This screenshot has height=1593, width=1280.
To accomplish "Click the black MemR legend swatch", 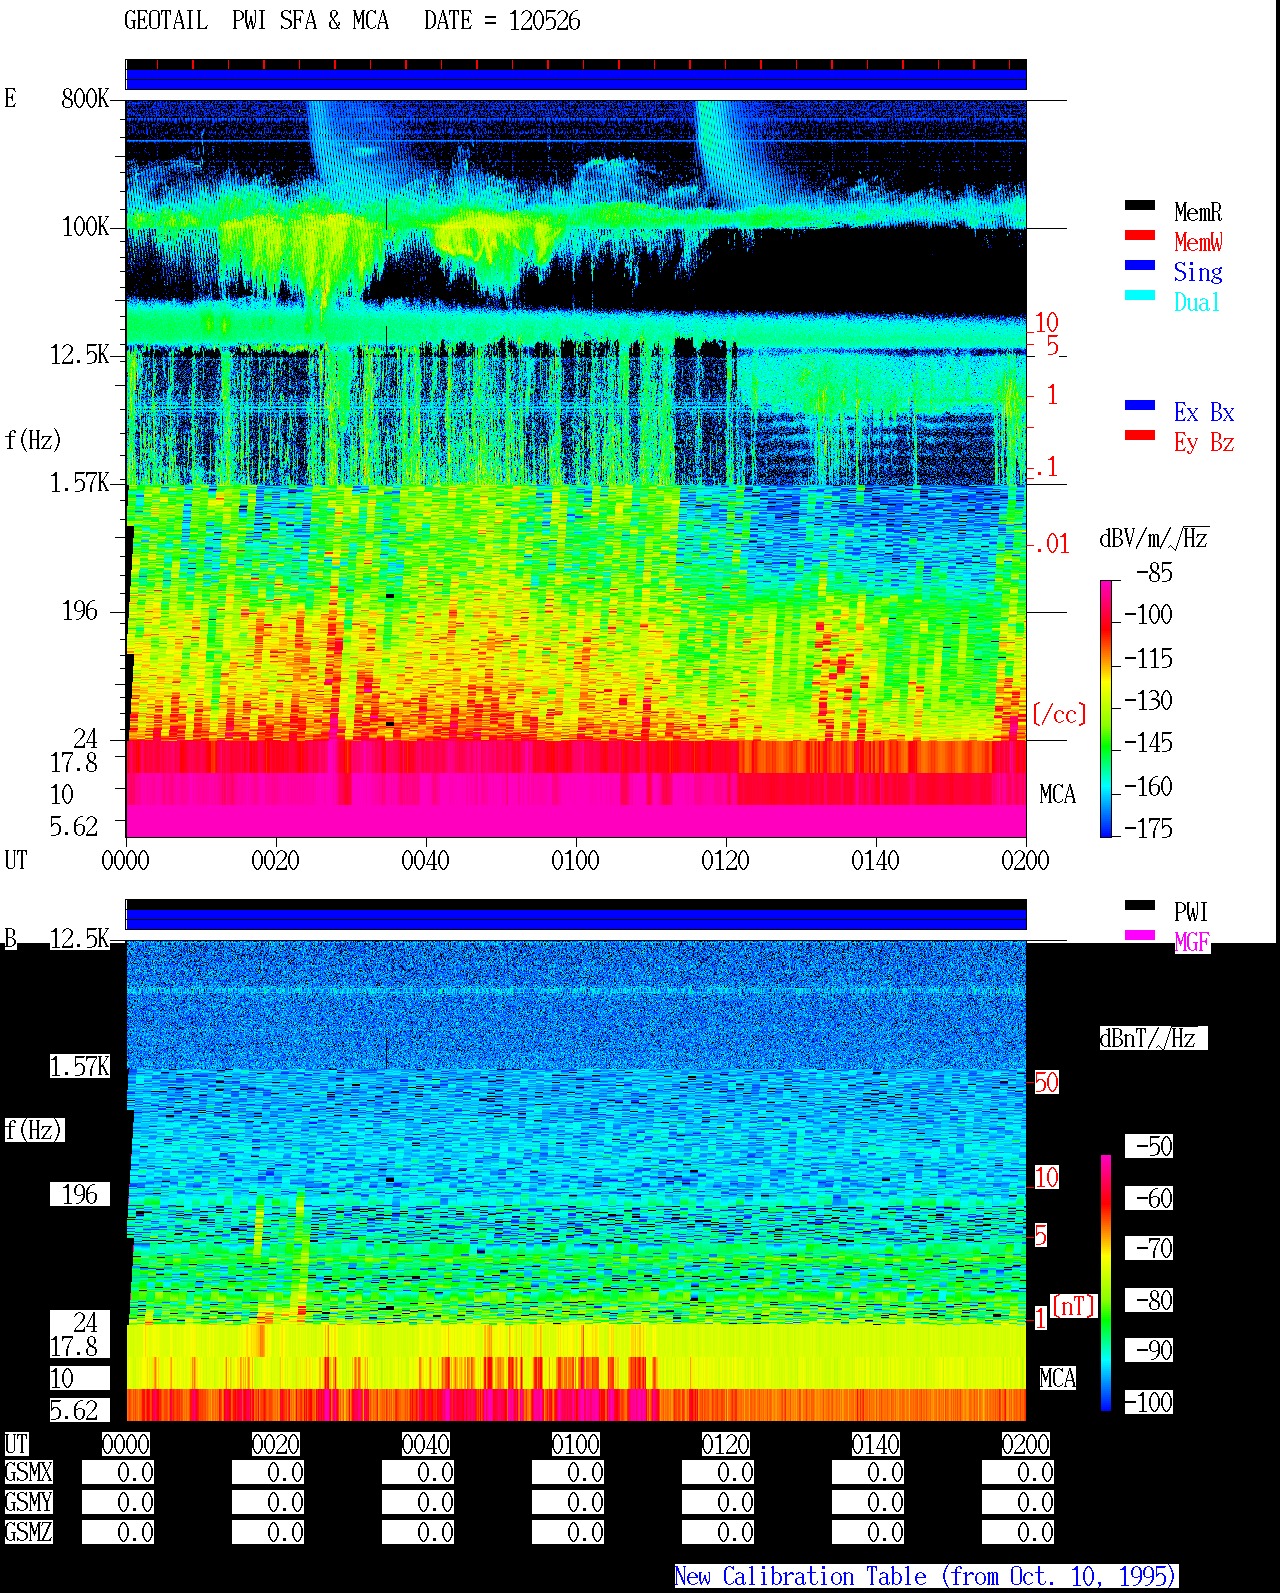I will [x=1139, y=205].
